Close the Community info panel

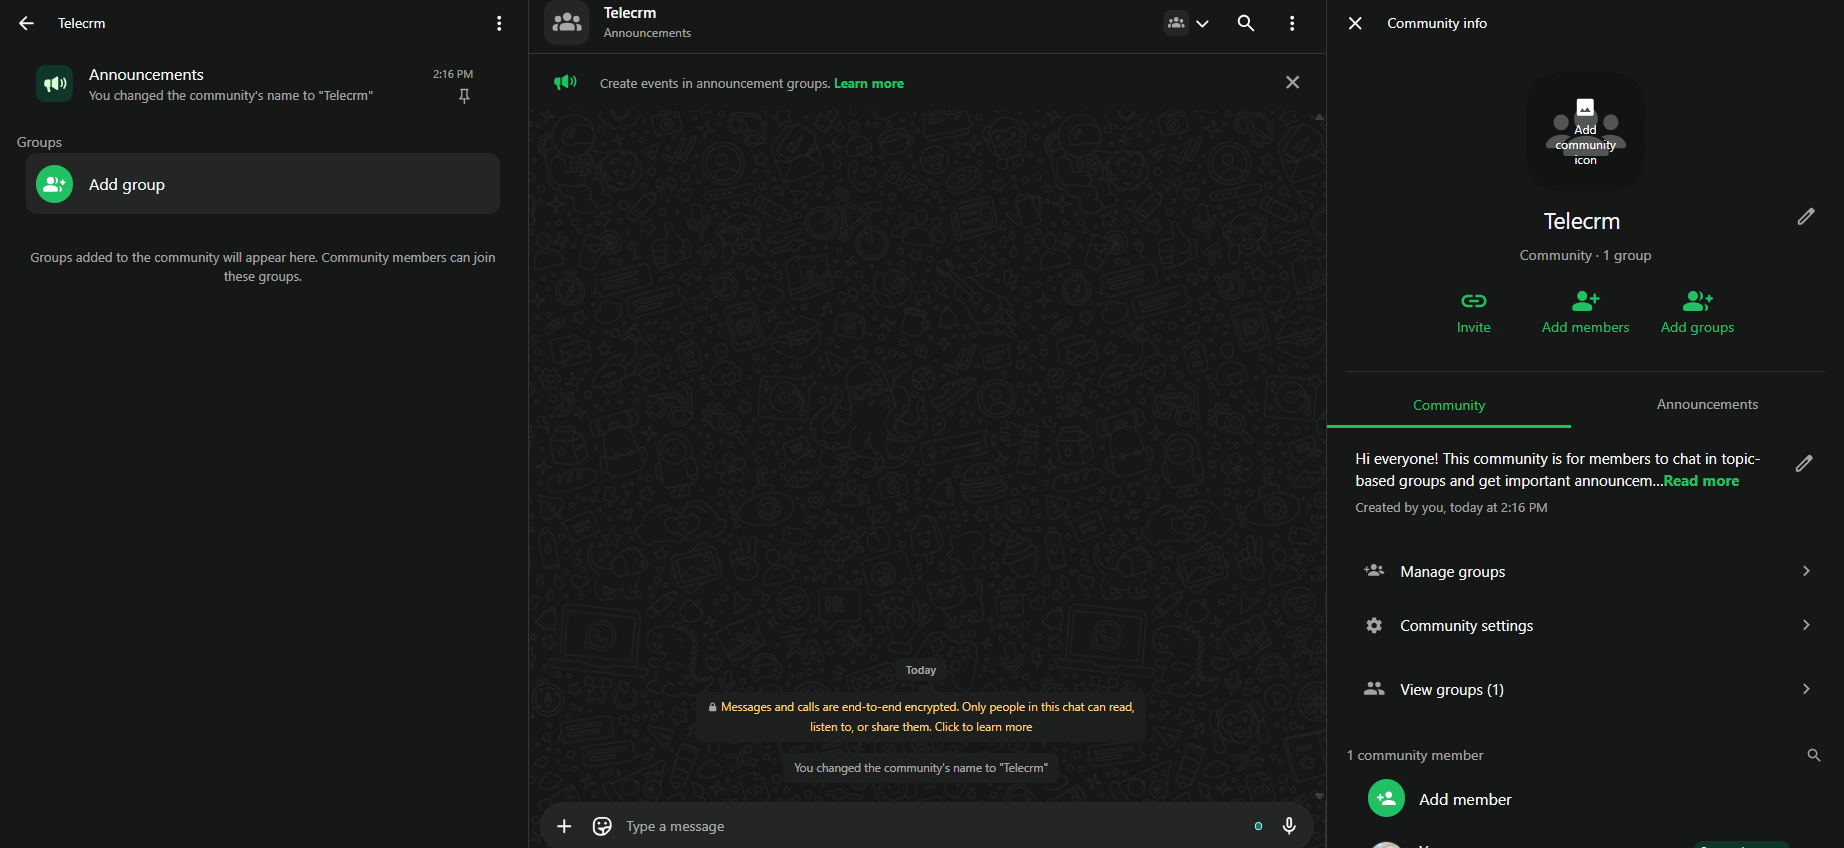(1355, 23)
